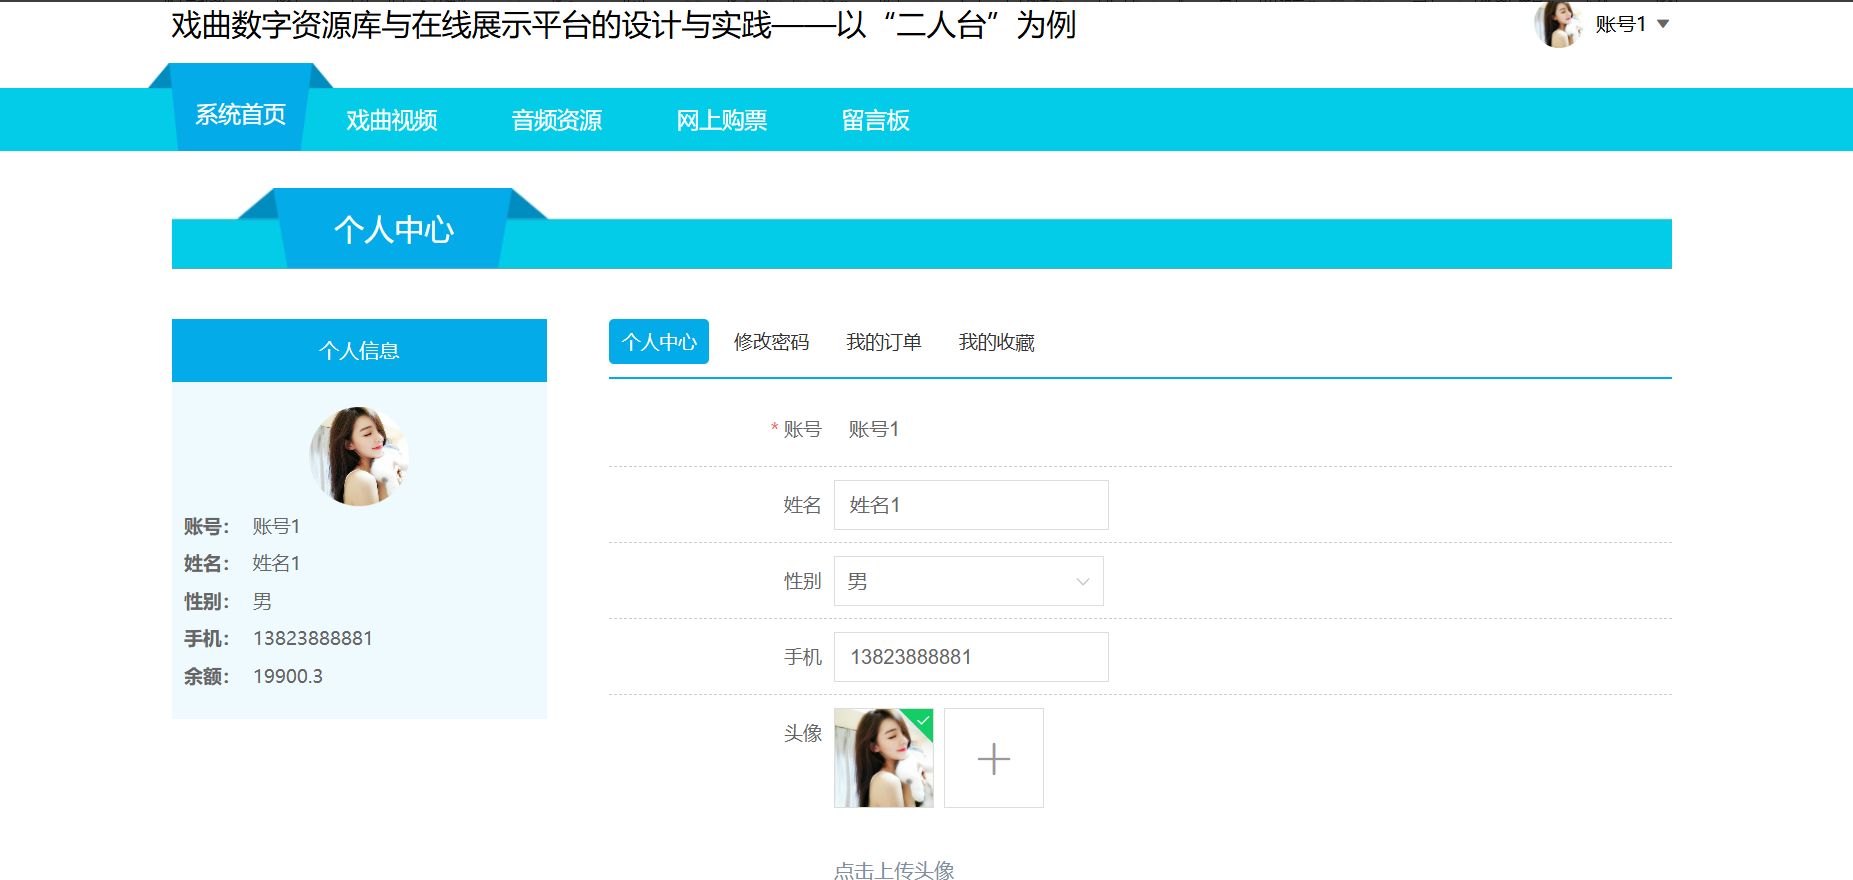Switch to 修改密码 tab
This screenshot has width=1853, height=880.
(771, 342)
